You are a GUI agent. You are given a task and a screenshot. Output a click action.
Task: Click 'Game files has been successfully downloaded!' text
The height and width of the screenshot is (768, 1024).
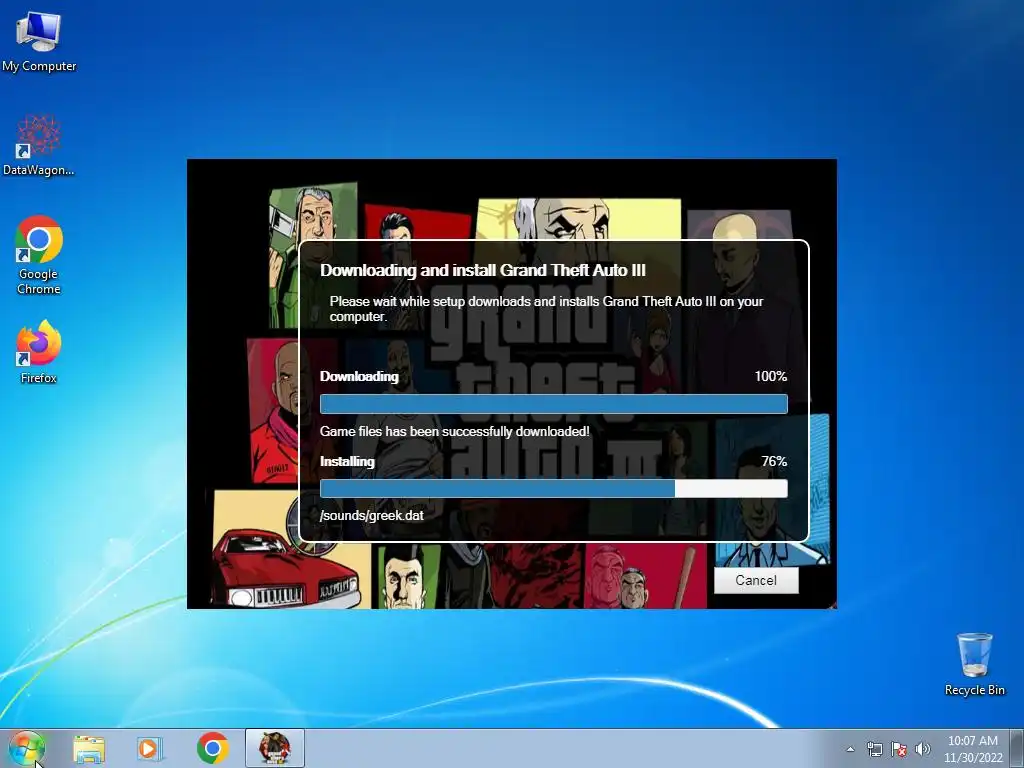455,432
